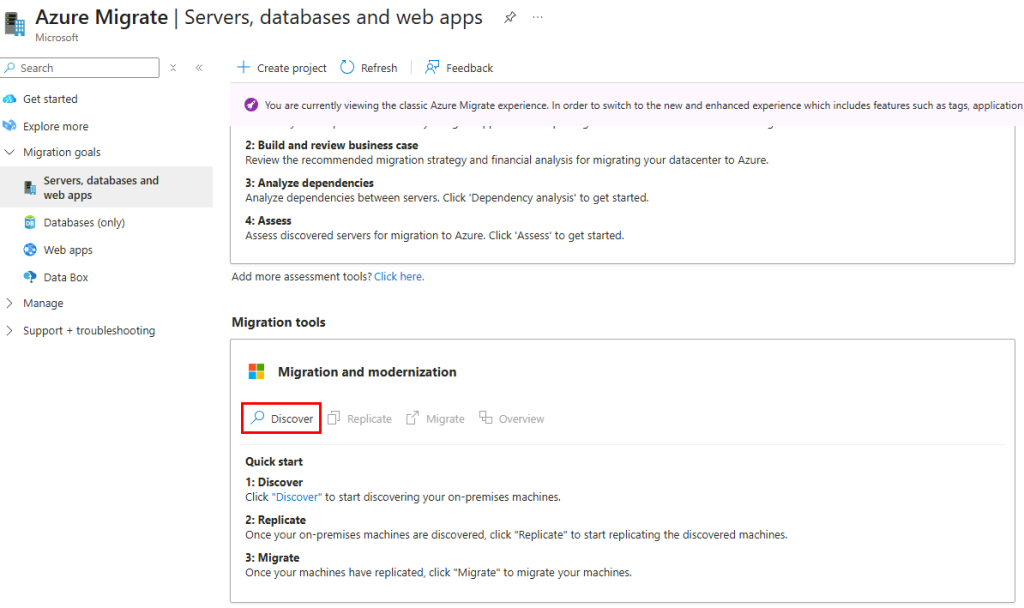
Task: Open the more options ellipsis in header
Action: [x=537, y=17]
